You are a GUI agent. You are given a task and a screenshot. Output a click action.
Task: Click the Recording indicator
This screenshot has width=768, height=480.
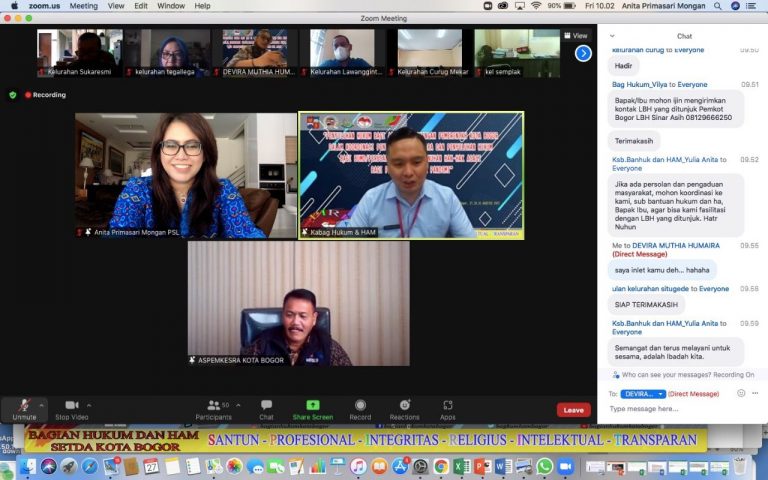click(45, 95)
